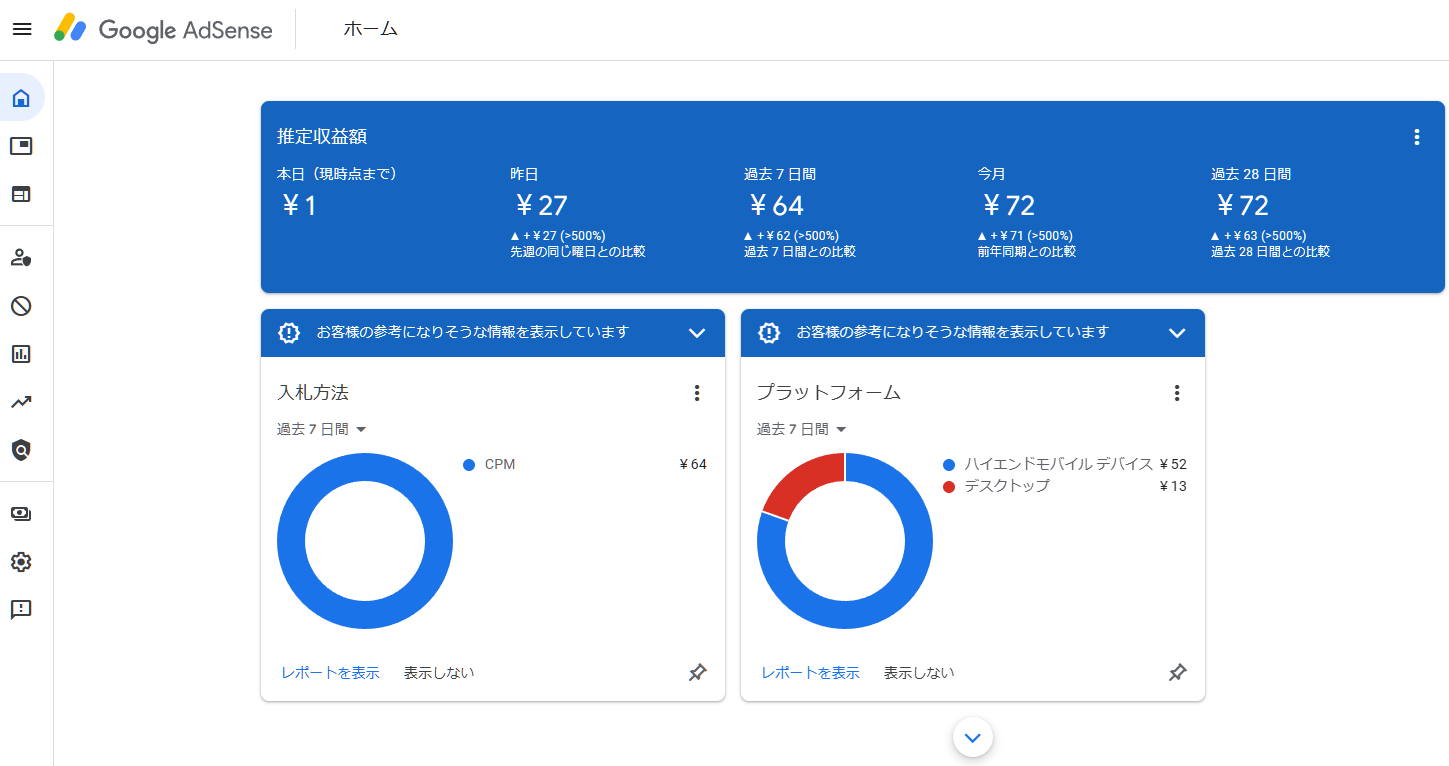
Task: Click ￥13 value in platform legend
Action: 1173,487
